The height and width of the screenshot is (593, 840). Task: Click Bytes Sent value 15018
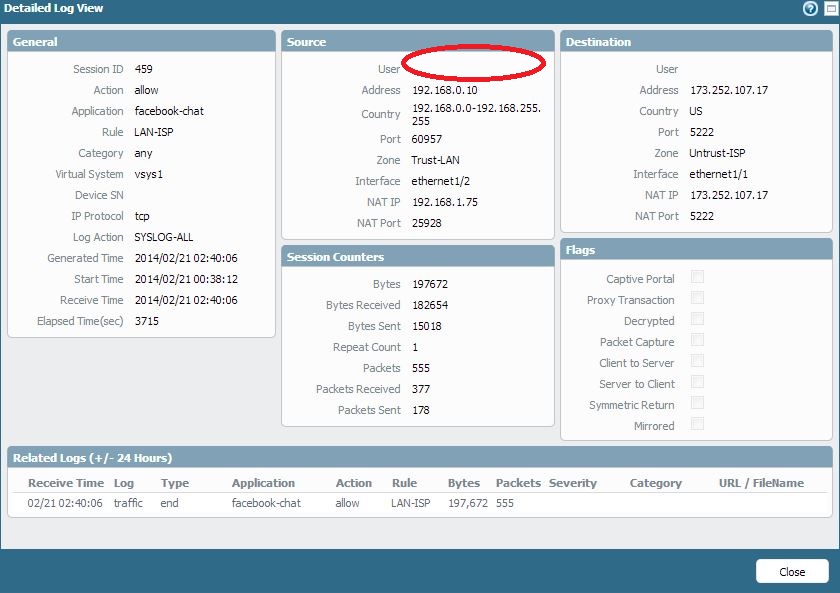click(x=427, y=326)
